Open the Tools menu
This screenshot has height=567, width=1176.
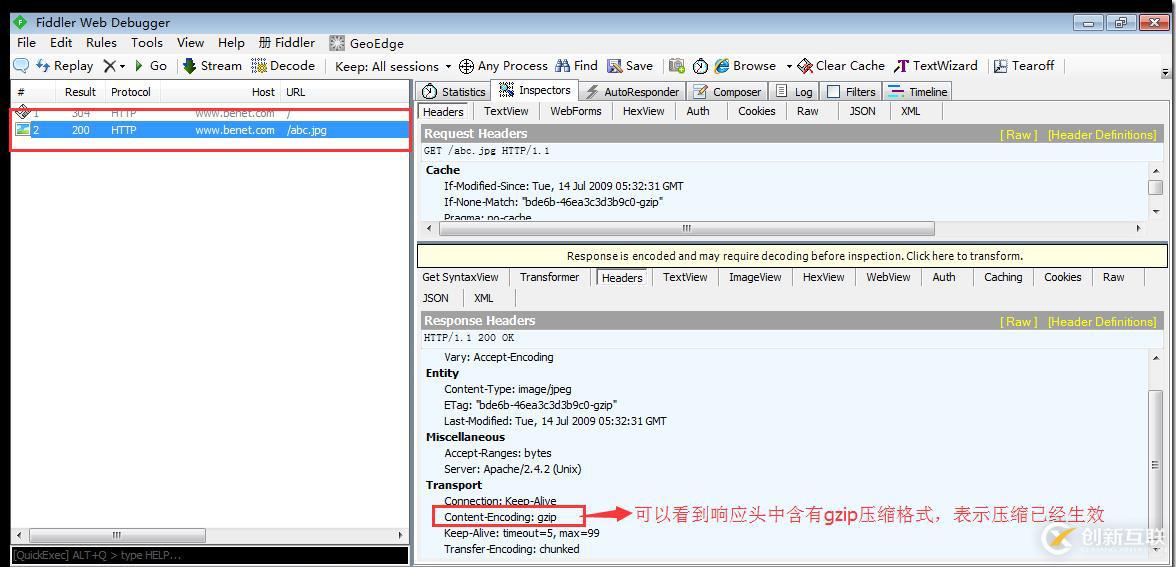click(x=147, y=43)
